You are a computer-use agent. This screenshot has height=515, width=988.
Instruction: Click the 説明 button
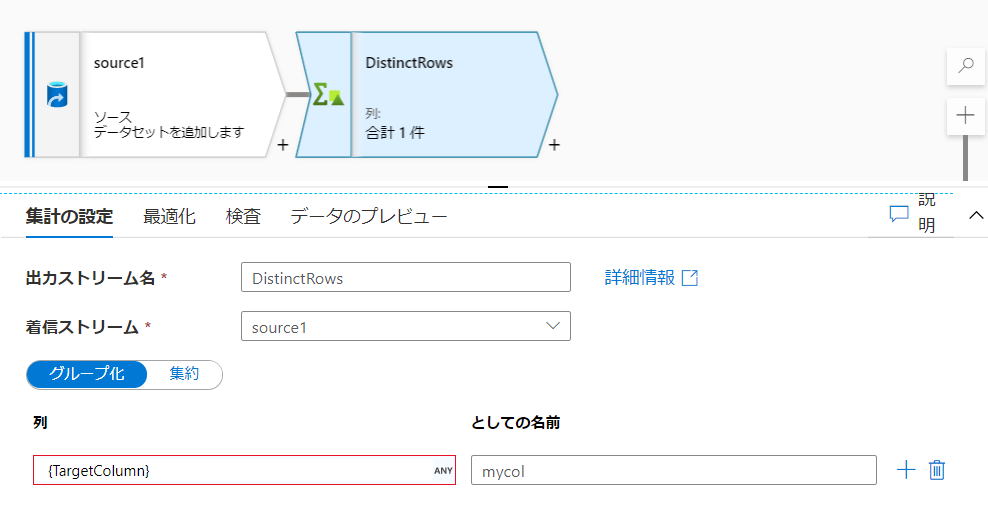(x=911, y=214)
